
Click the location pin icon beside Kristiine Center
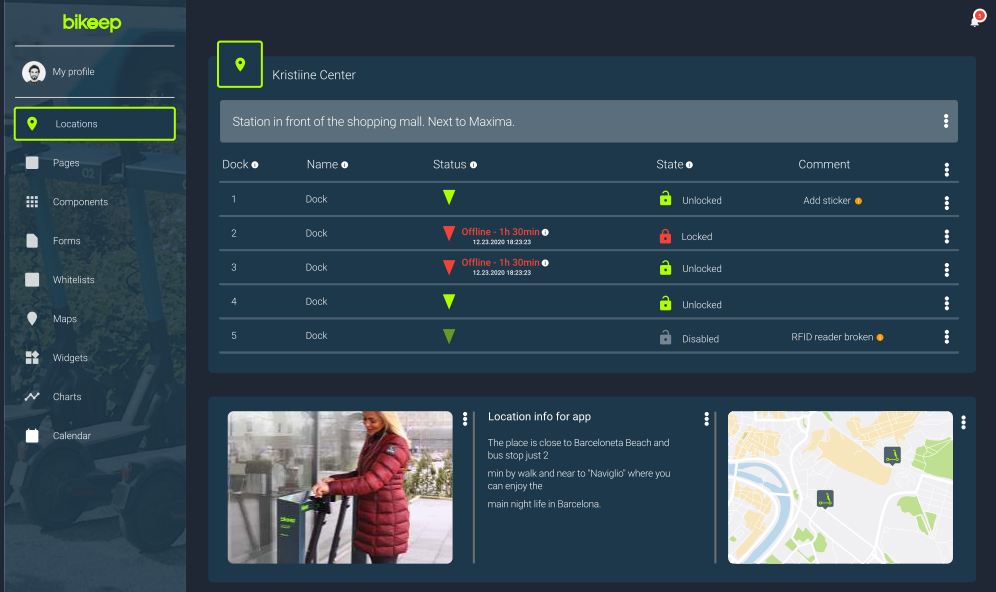(240, 64)
